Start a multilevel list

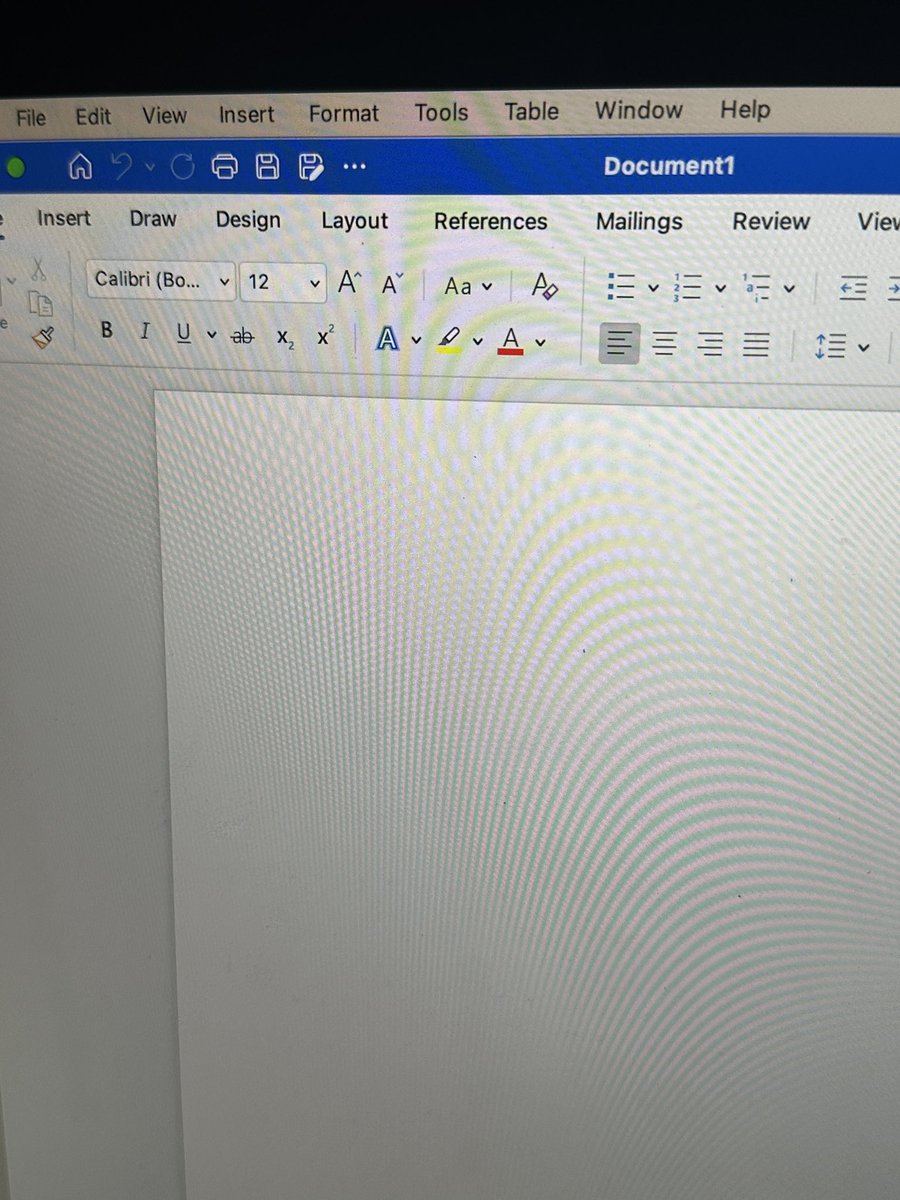[x=756, y=288]
